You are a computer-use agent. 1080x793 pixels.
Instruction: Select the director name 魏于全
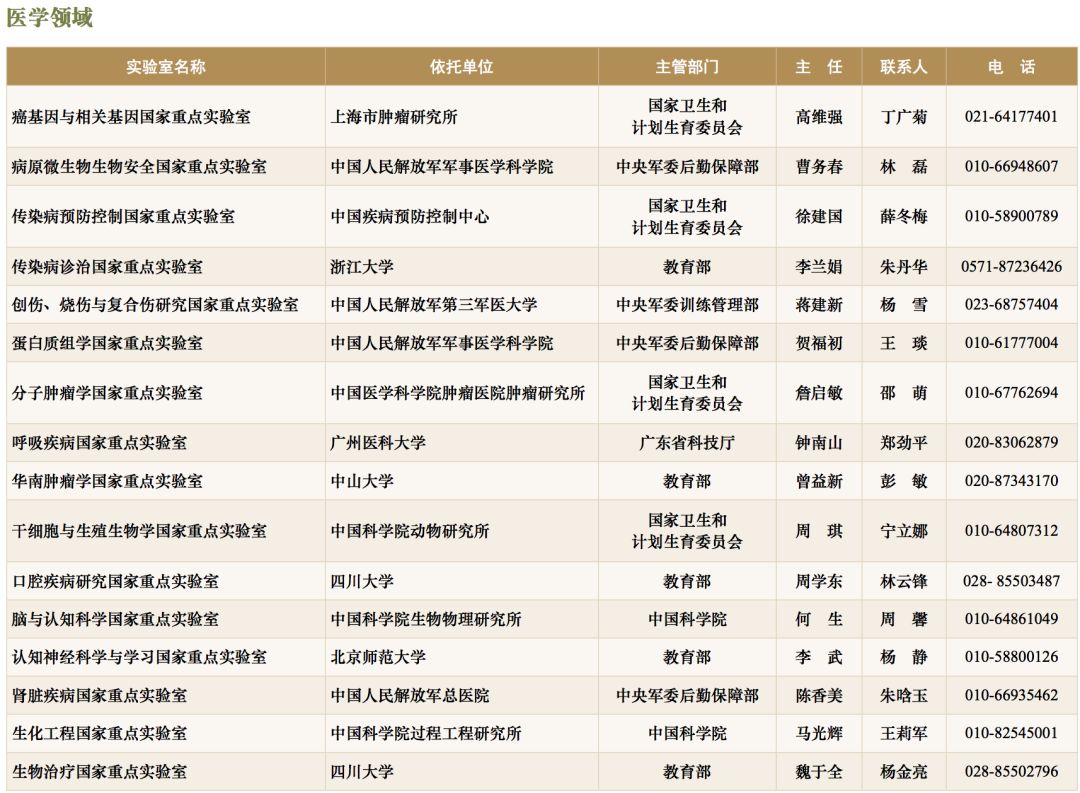coord(819,771)
